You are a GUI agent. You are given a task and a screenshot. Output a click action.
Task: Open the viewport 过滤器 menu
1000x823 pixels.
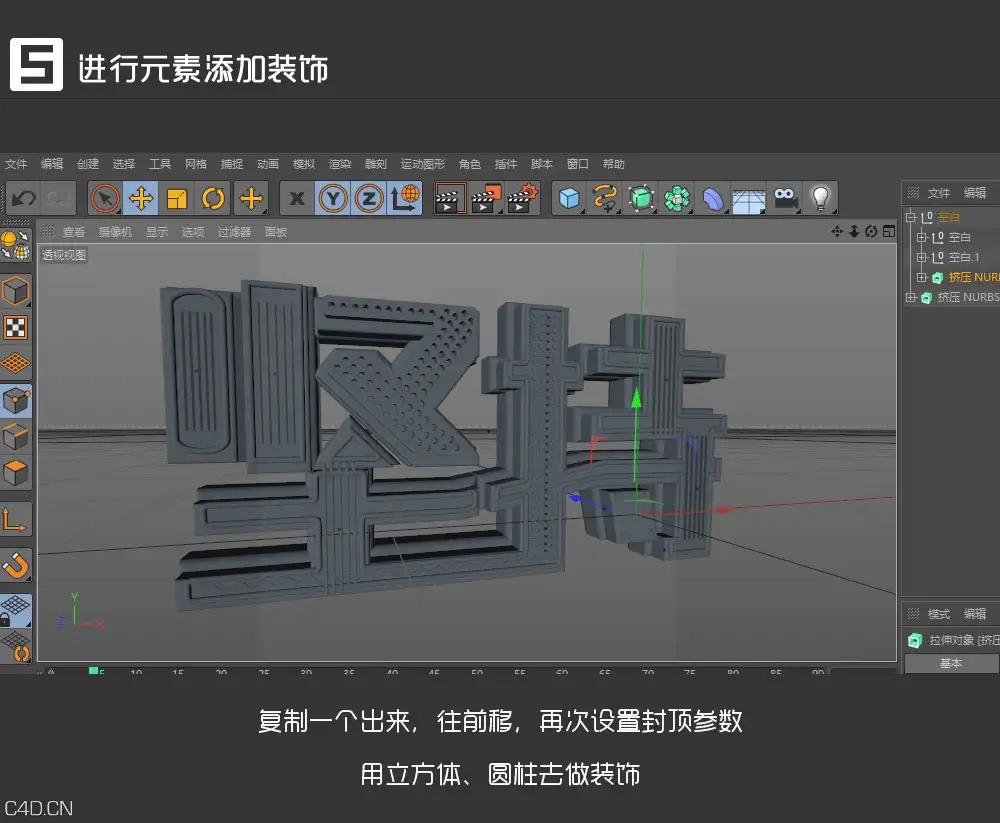click(x=234, y=232)
